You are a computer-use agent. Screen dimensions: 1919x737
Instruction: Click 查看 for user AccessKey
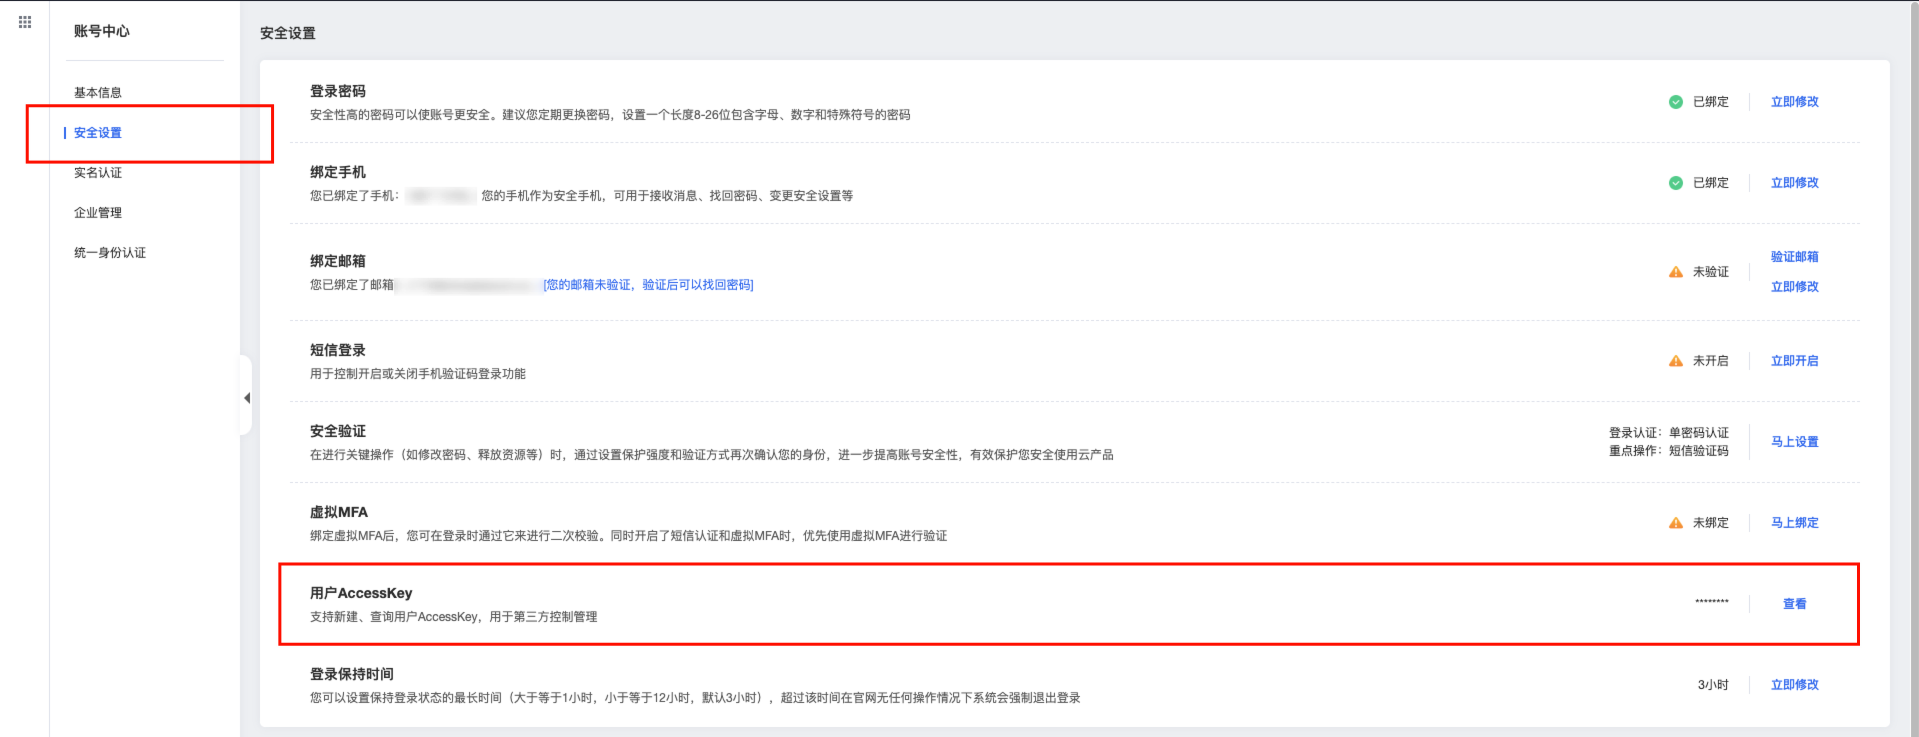(1794, 604)
